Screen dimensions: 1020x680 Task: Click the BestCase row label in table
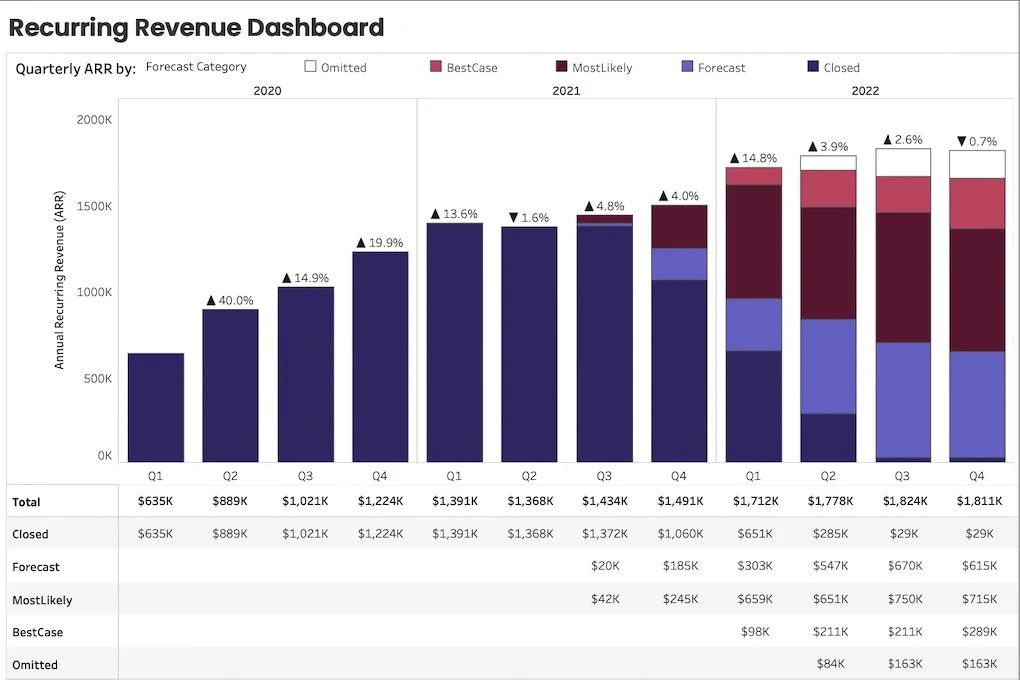[38, 632]
